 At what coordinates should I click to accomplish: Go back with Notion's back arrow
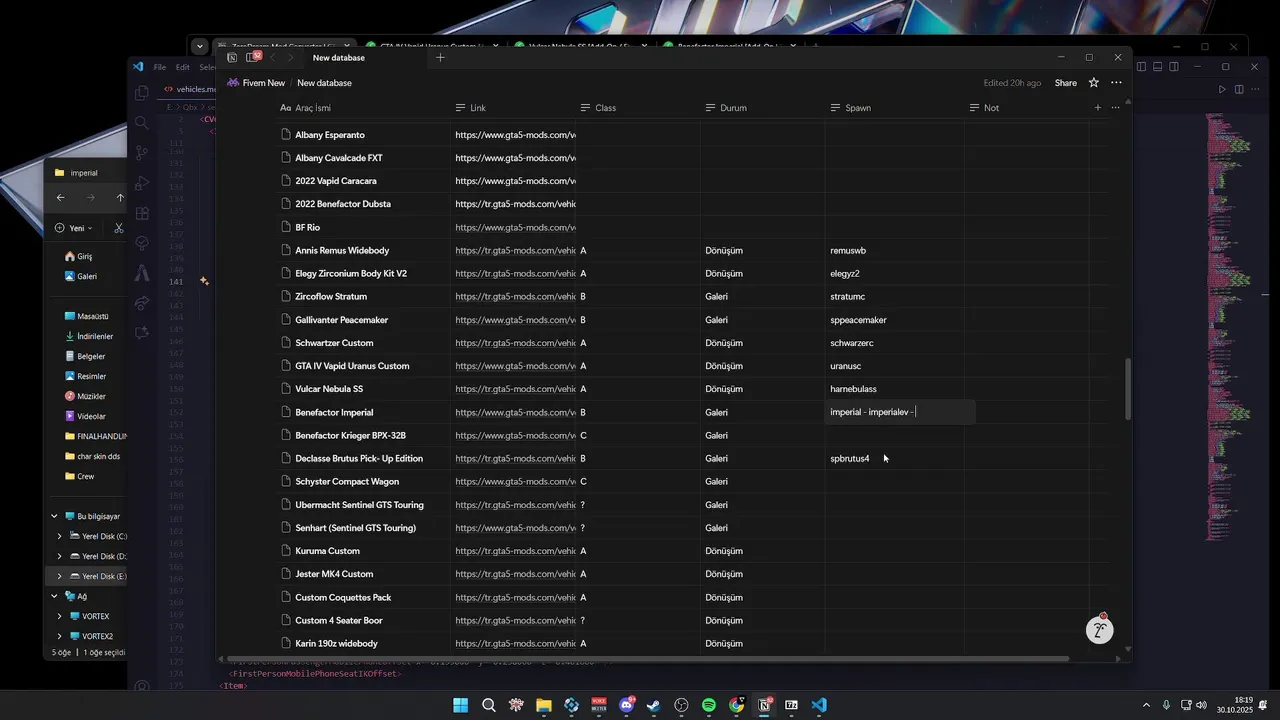pyautogui.click(x=272, y=58)
